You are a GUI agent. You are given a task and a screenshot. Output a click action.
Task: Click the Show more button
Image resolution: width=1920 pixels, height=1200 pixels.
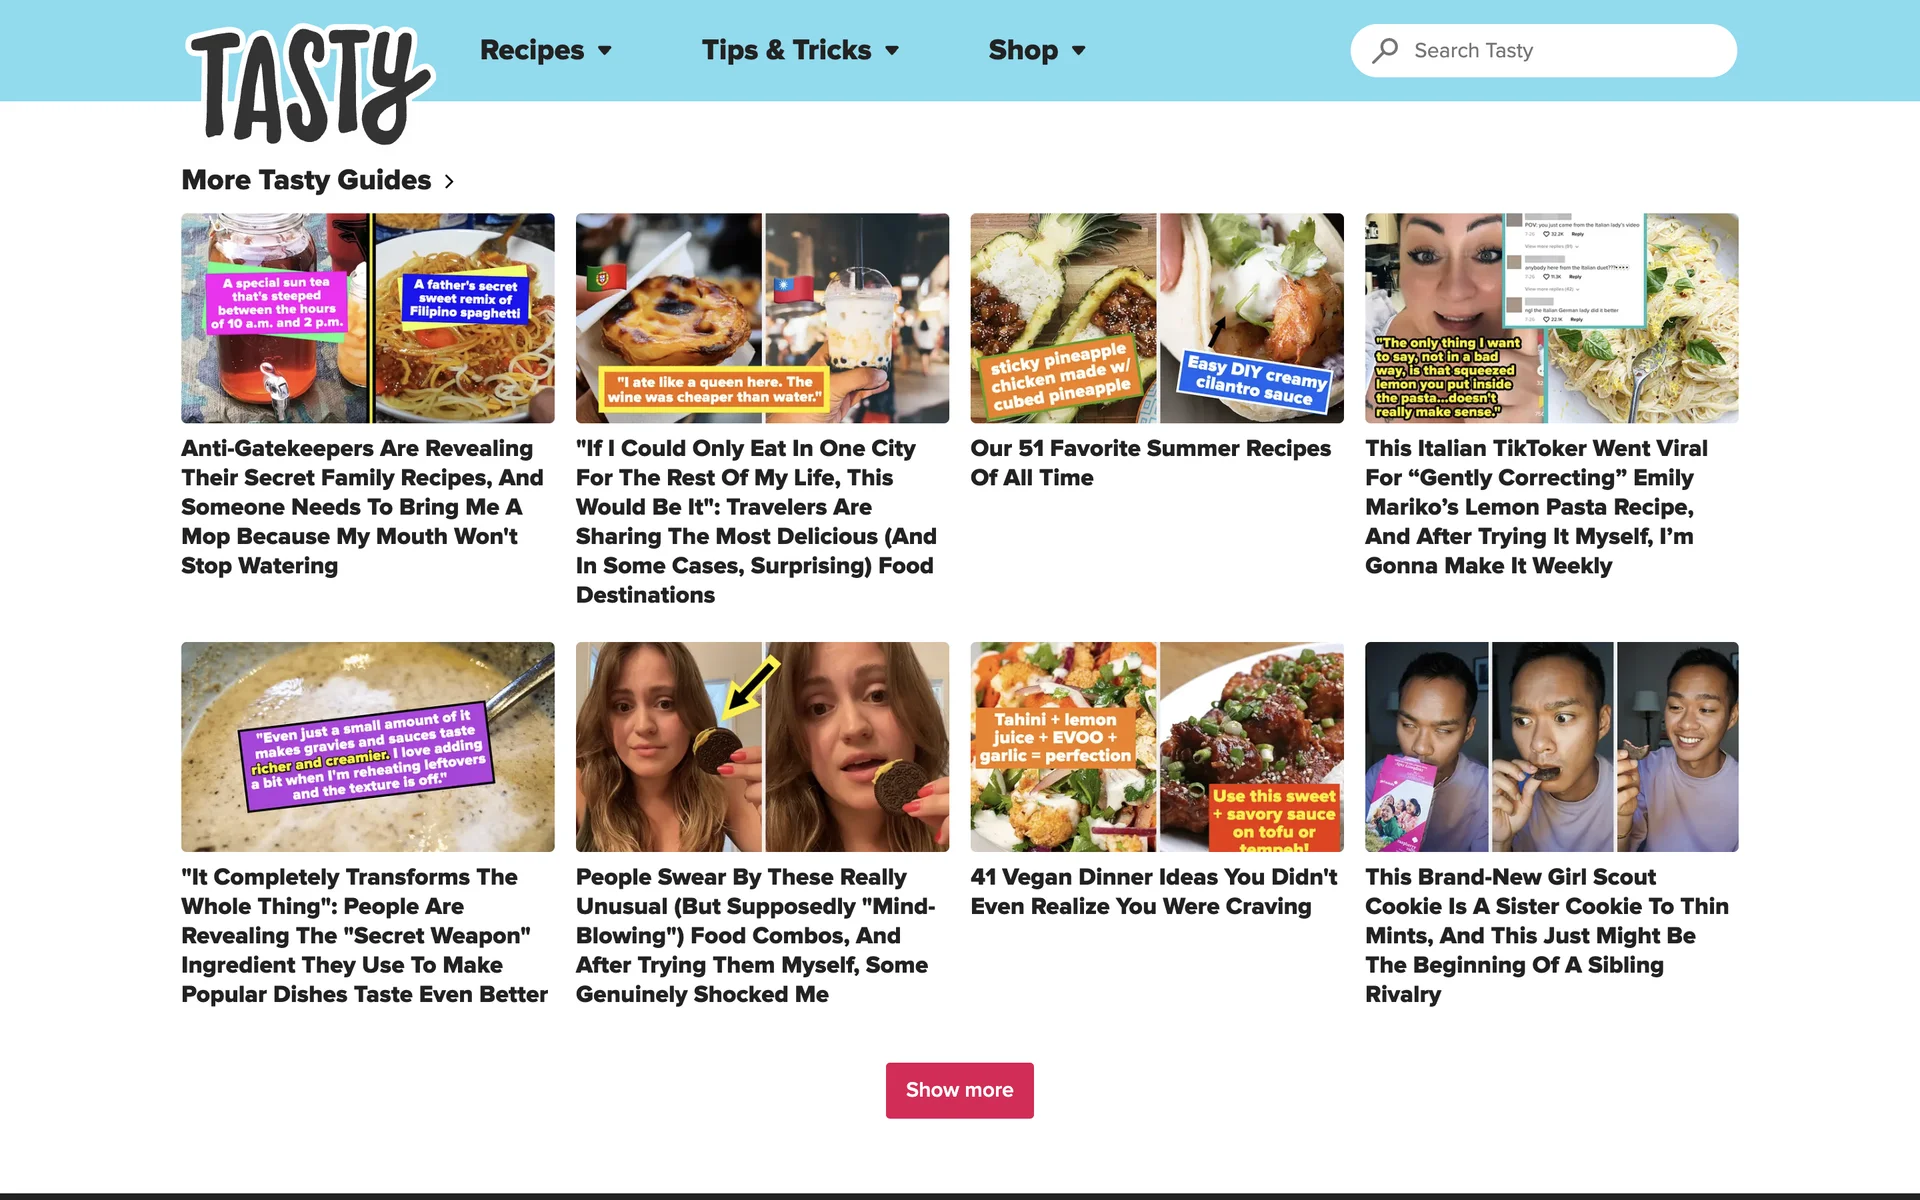pyautogui.click(x=959, y=1090)
